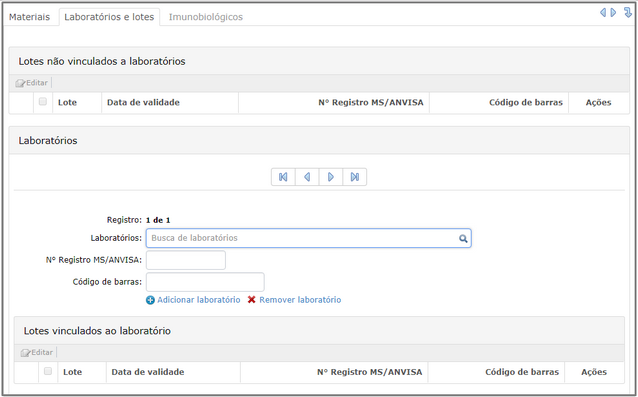
Task: Click Lote column header in linked lots table
Action: pyautogui.click(x=72, y=372)
